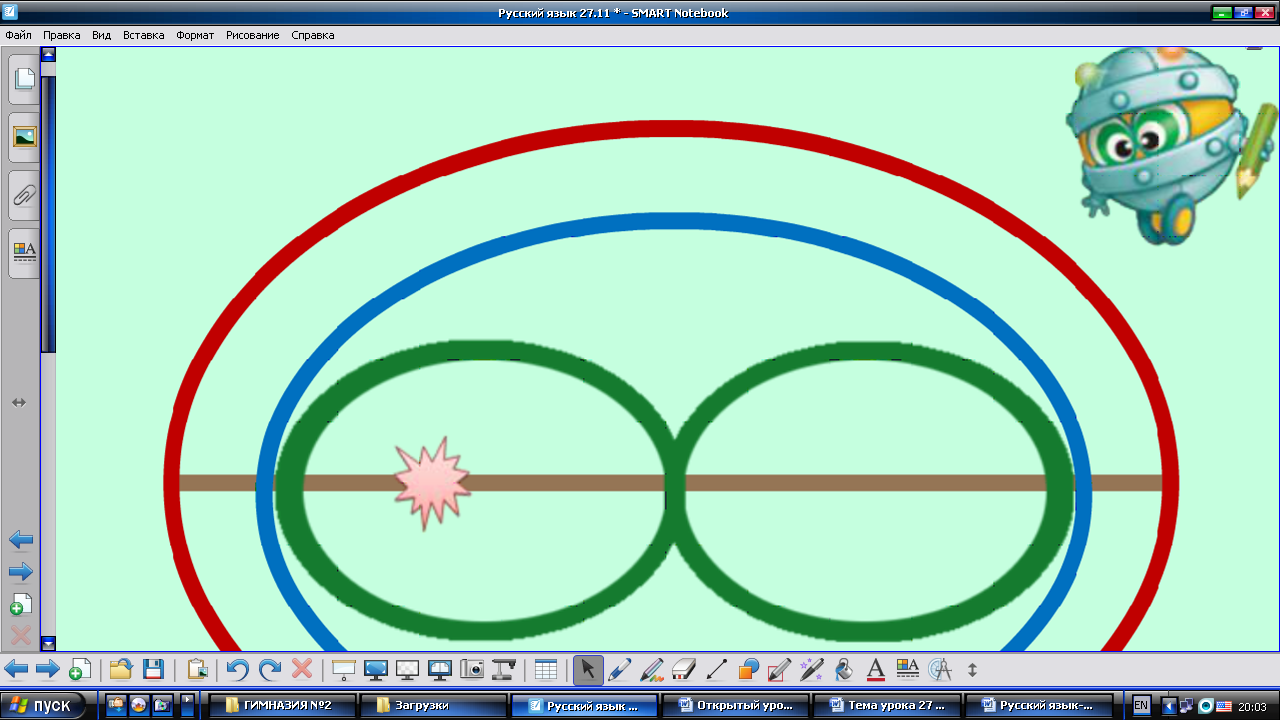The image size is (1280, 720).
Task: Activate the Magic Pen tool
Action: (x=811, y=669)
